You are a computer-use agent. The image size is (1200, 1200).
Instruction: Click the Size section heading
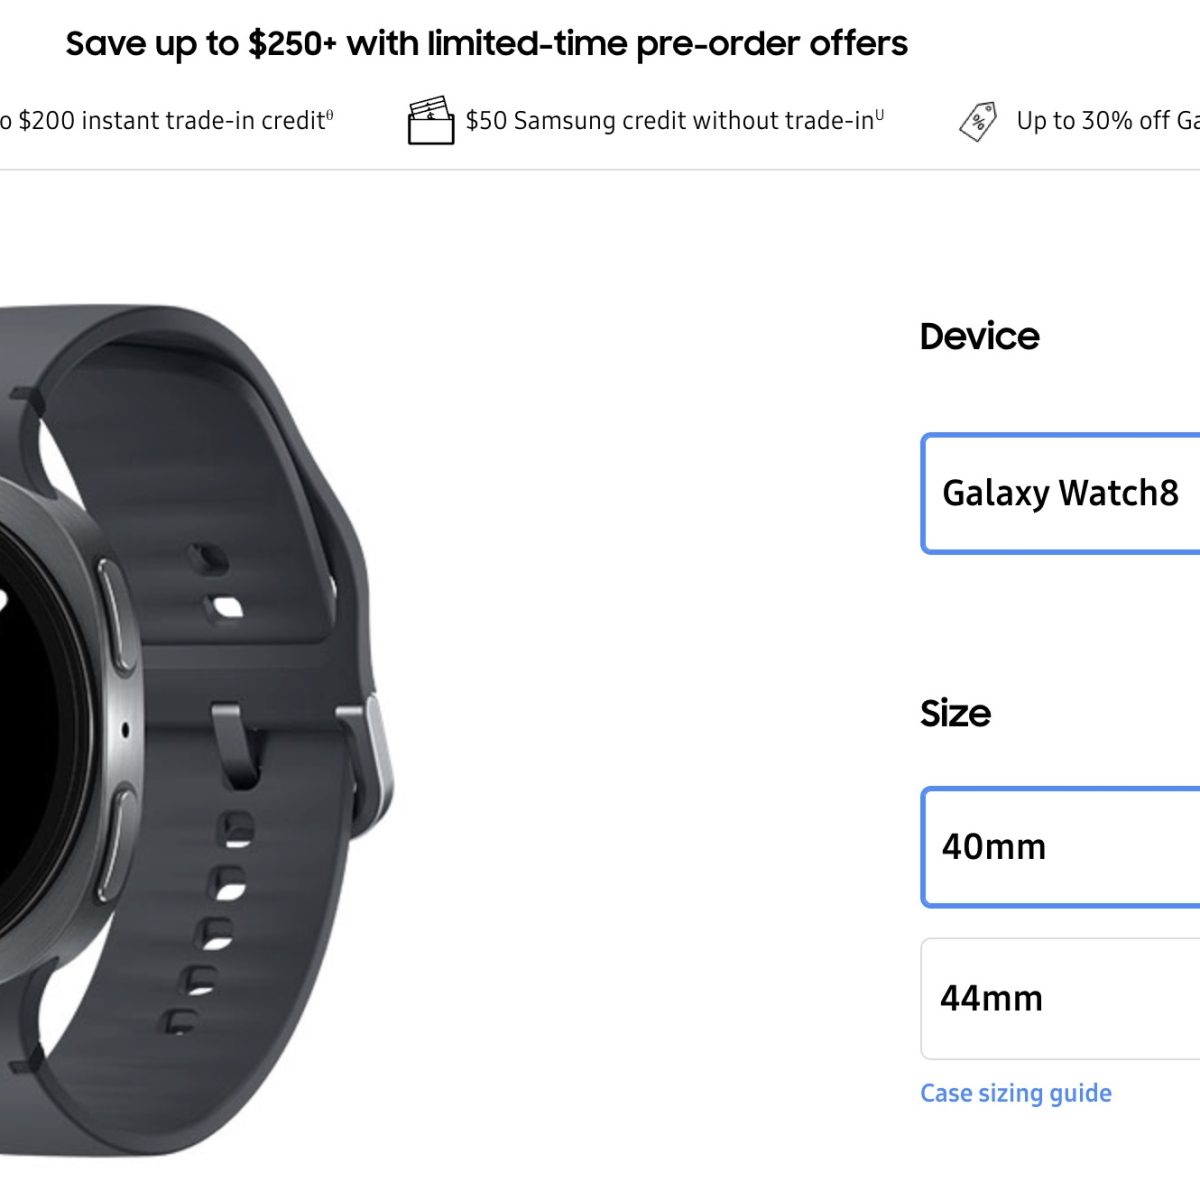coord(955,713)
